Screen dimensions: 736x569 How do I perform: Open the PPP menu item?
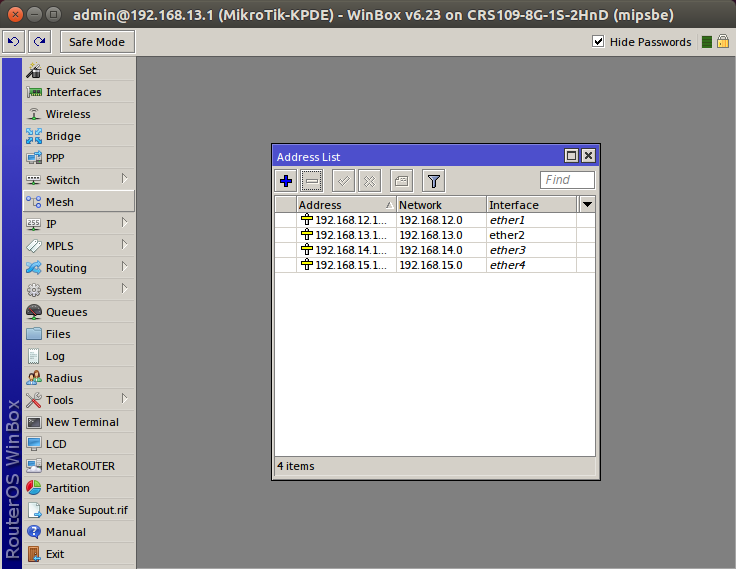click(x=79, y=158)
